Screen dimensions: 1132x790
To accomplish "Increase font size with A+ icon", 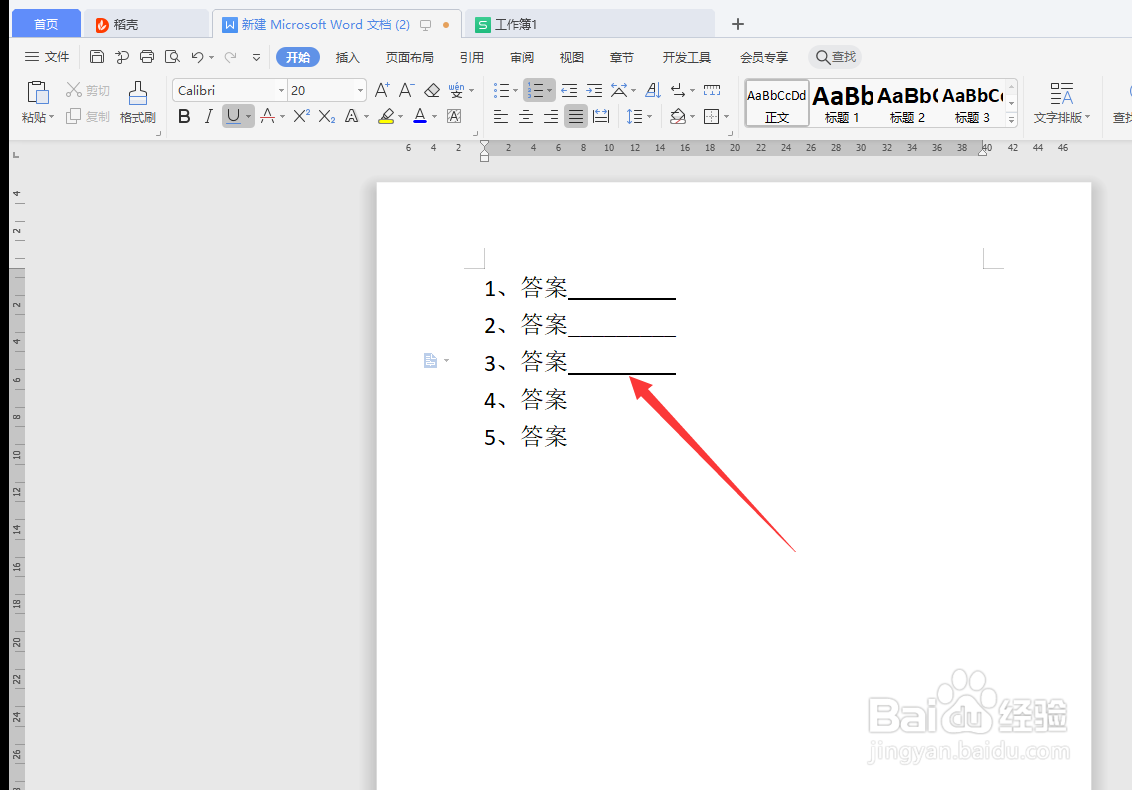I will click(x=382, y=90).
